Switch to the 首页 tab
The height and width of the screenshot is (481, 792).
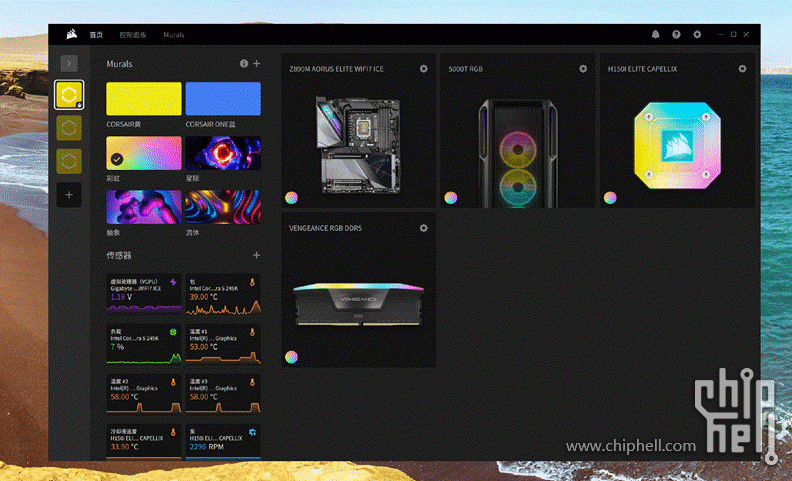tap(96, 35)
